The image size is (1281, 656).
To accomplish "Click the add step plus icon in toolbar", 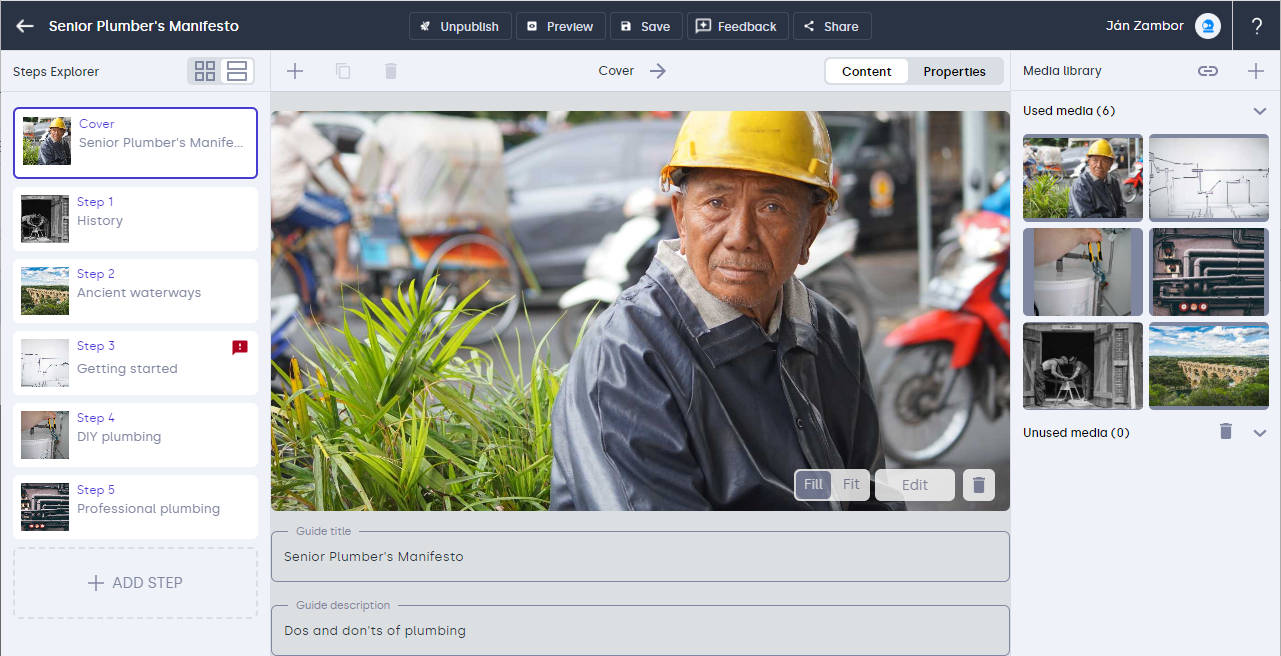I will pos(295,71).
